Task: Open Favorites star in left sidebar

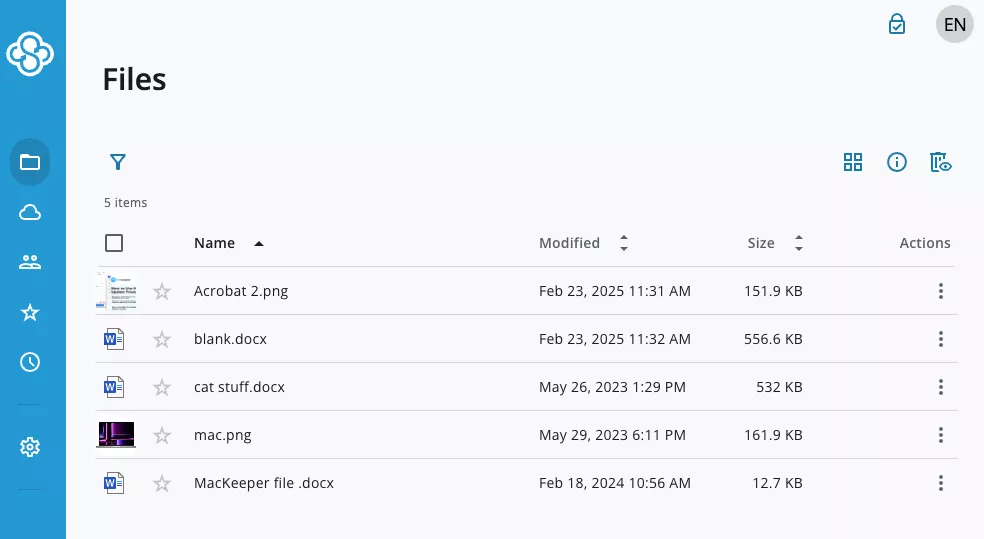Action: click(x=30, y=313)
